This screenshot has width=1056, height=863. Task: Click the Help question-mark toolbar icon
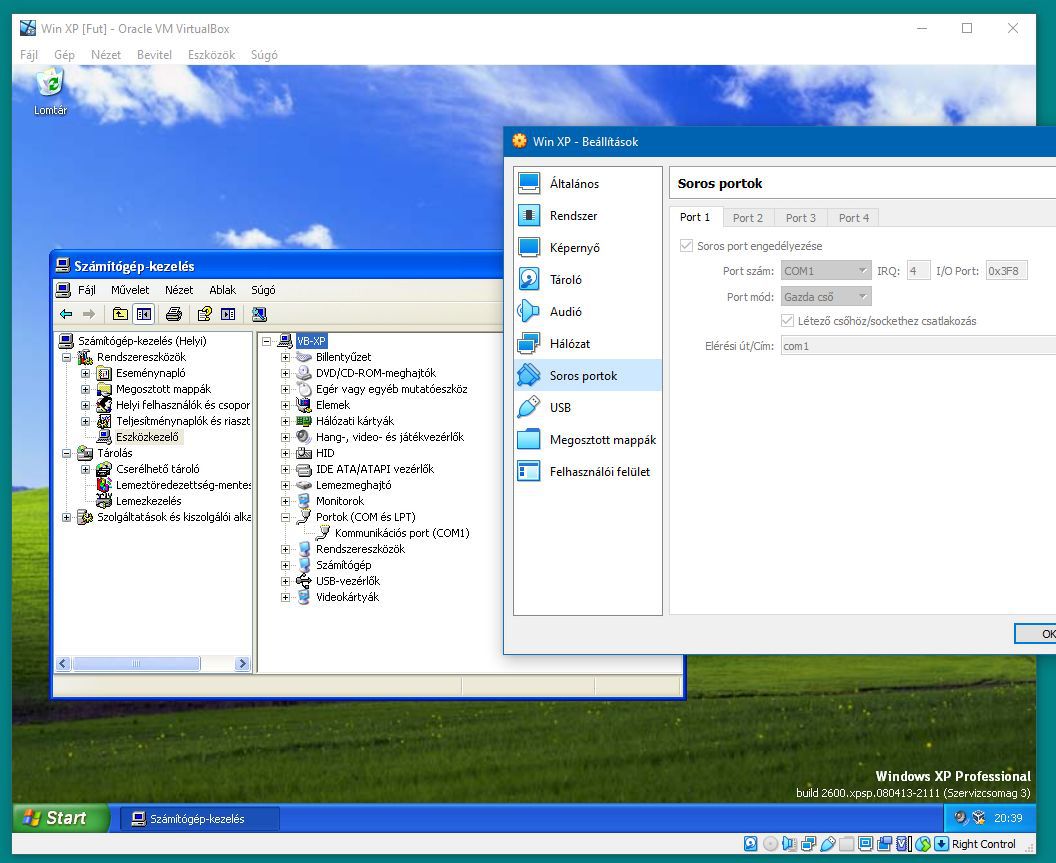[x=204, y=314]
